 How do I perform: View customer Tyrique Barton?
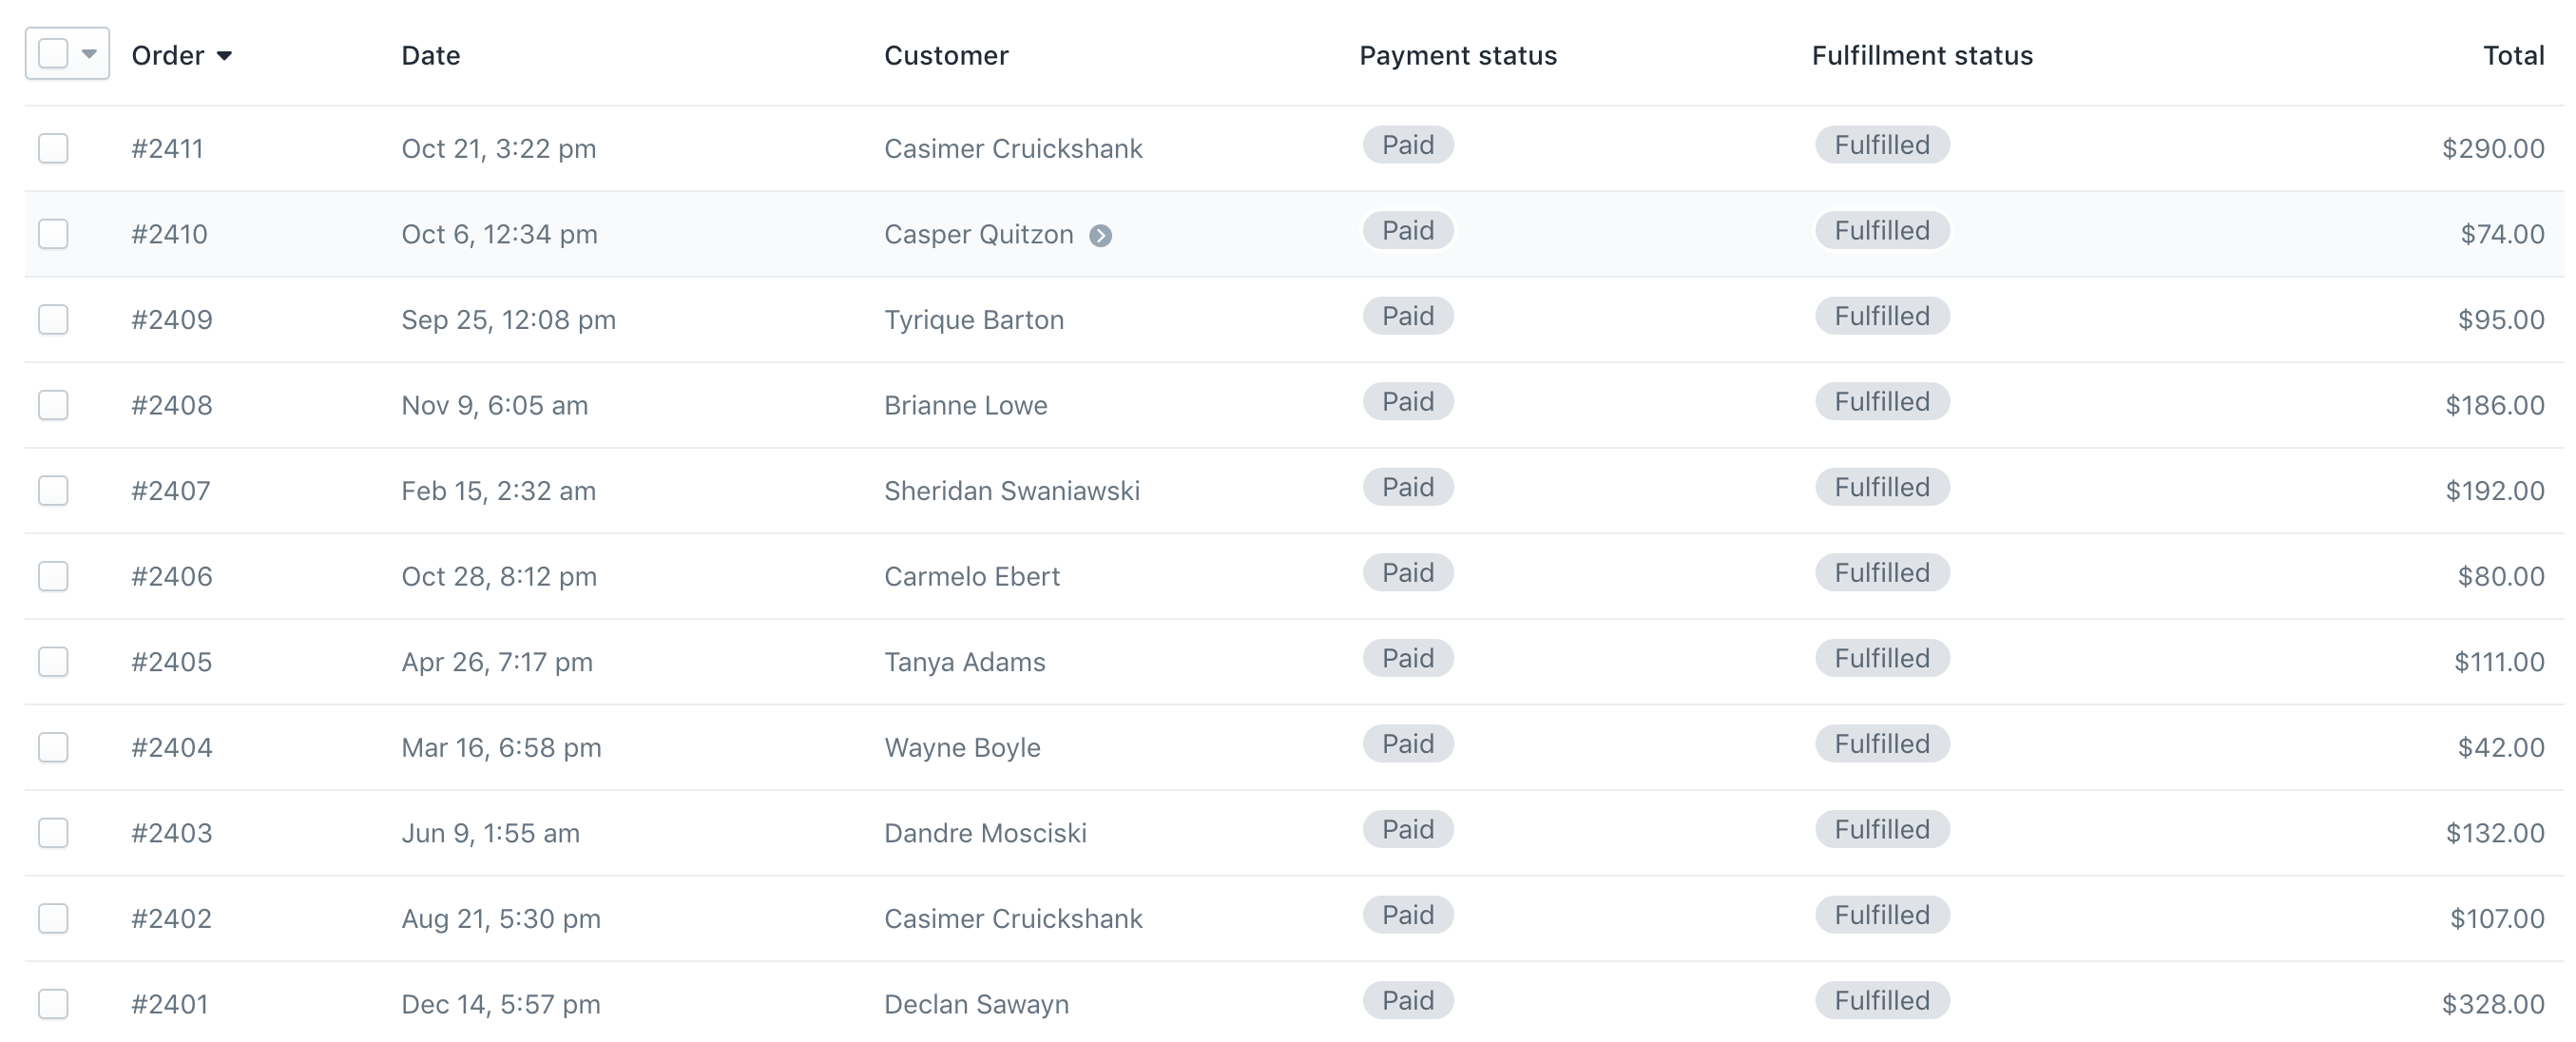[974, 320]
